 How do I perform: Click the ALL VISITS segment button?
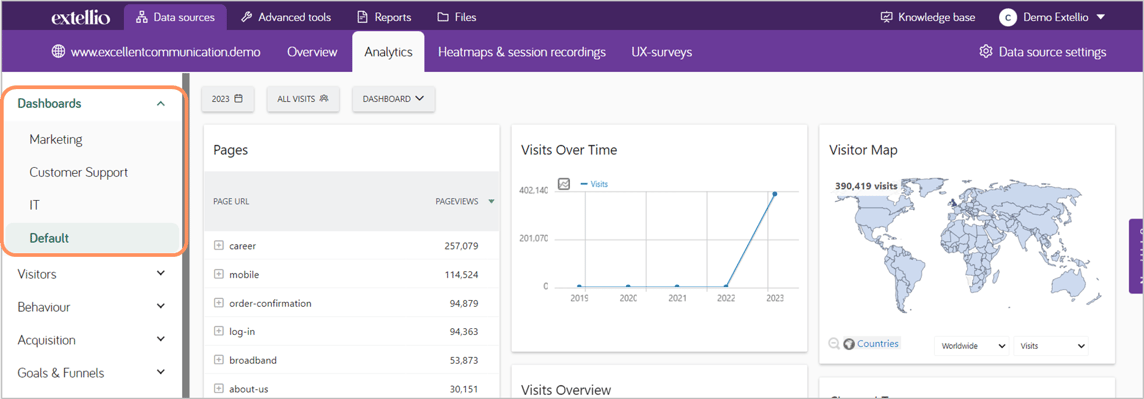(x=303, y=99)
